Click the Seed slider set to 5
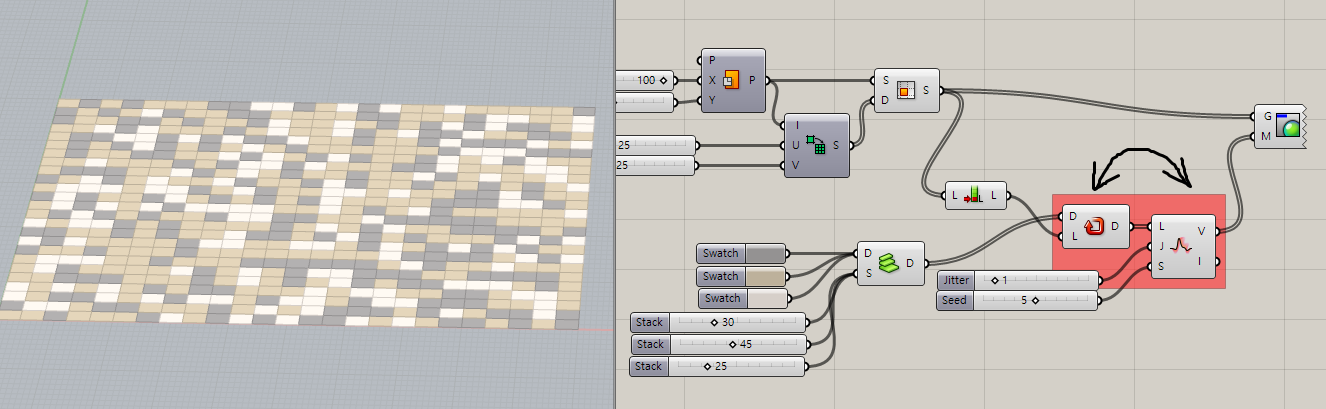This screenshot has height=409, width=1326. [1016, 299]
